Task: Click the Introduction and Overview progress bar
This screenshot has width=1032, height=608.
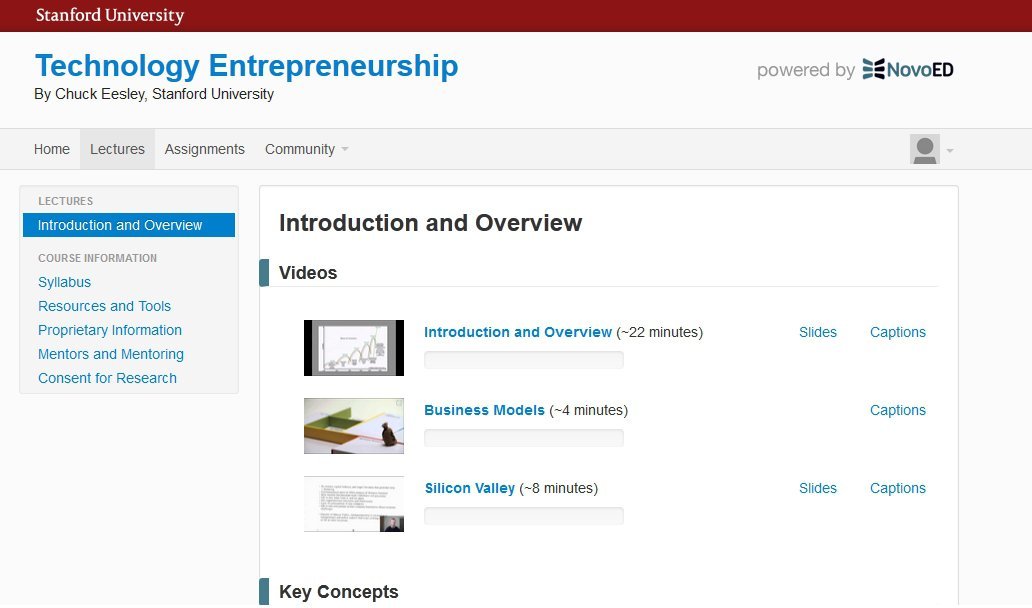Action: [x=524, y=359]
